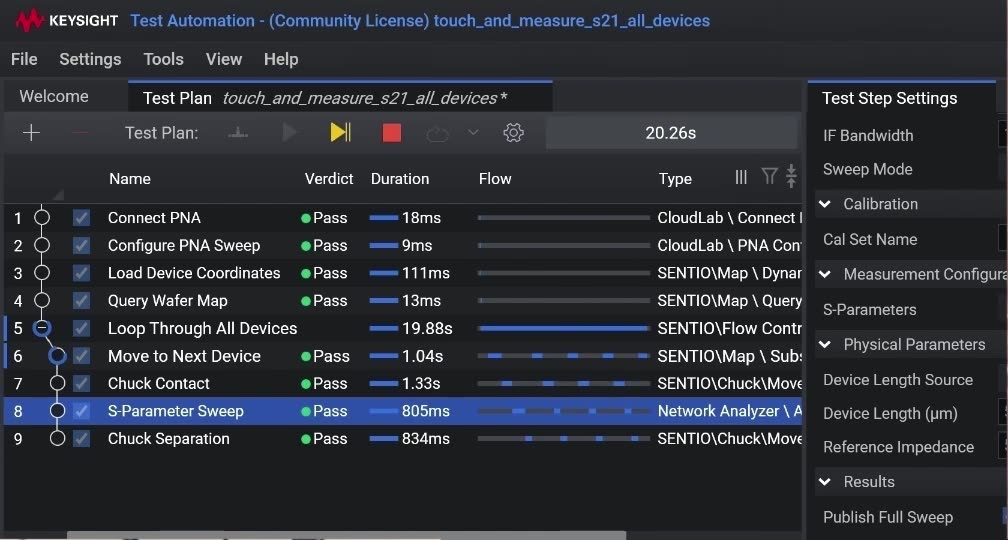This screenshot has height=540, width=1008.
Task: Toggle the Chuck Contact step checkbox
Action: pos(81,384)
